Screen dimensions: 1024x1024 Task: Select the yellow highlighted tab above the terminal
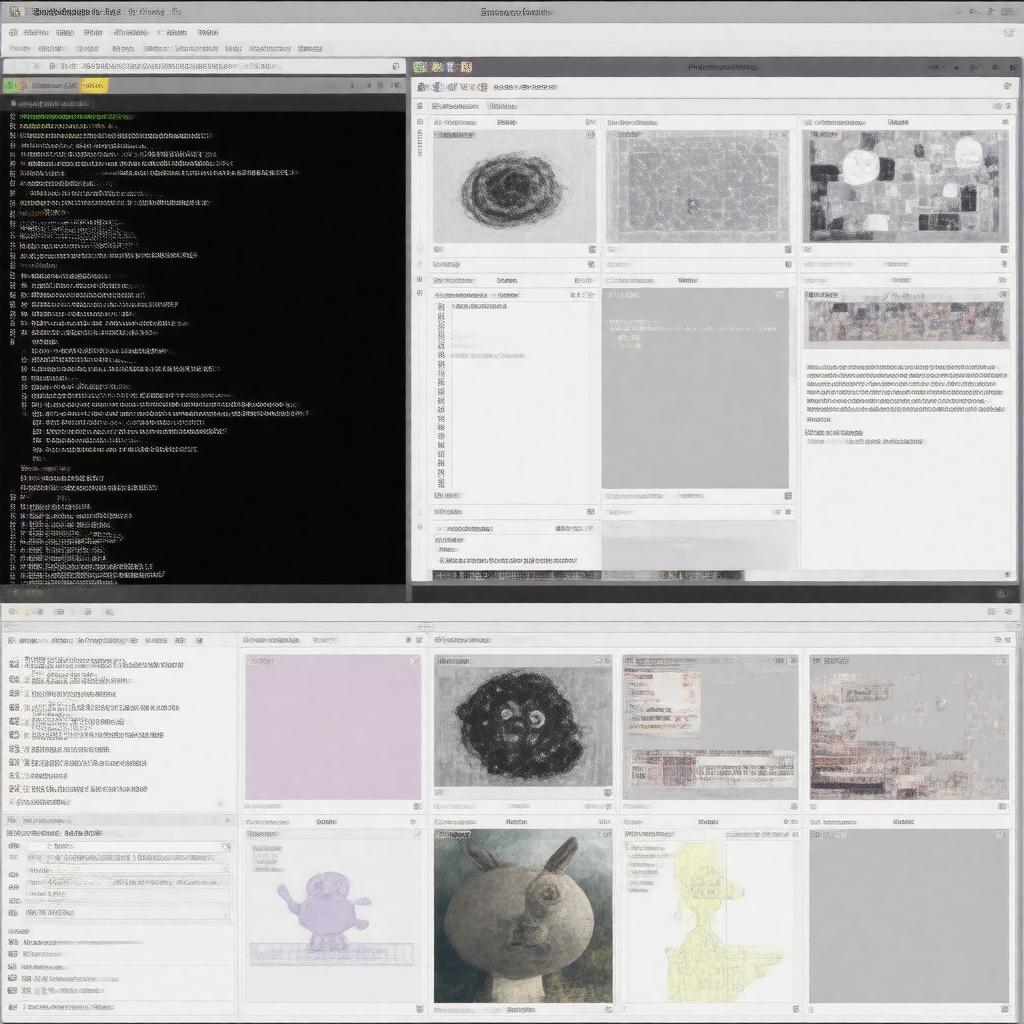click(x=93, y=86)
